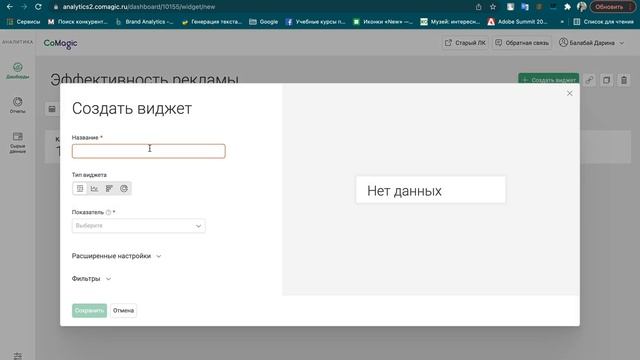The height and width of the screenshot is (360, 640).
Task: Expand Расширенные настройки section
Action: 117,256
